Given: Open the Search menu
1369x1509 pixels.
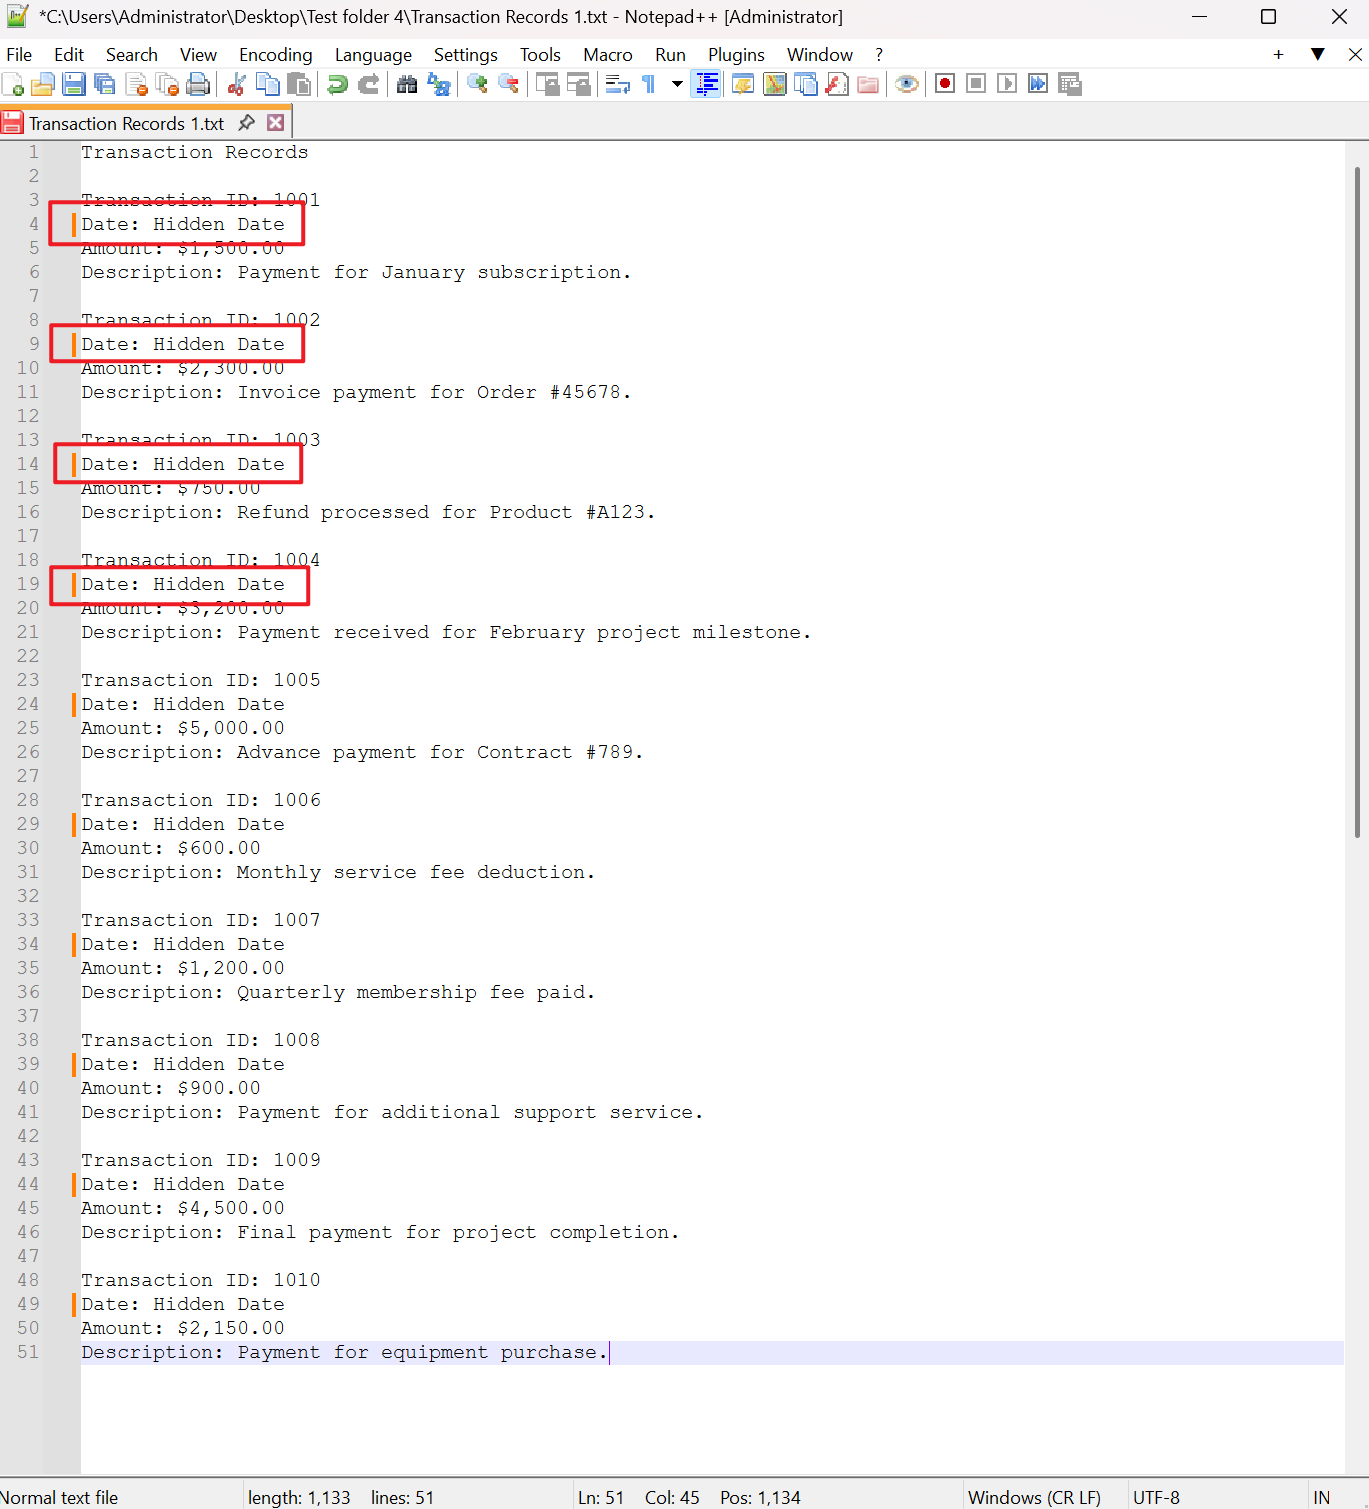Looking at the screenshot, I should pos(132,55).
